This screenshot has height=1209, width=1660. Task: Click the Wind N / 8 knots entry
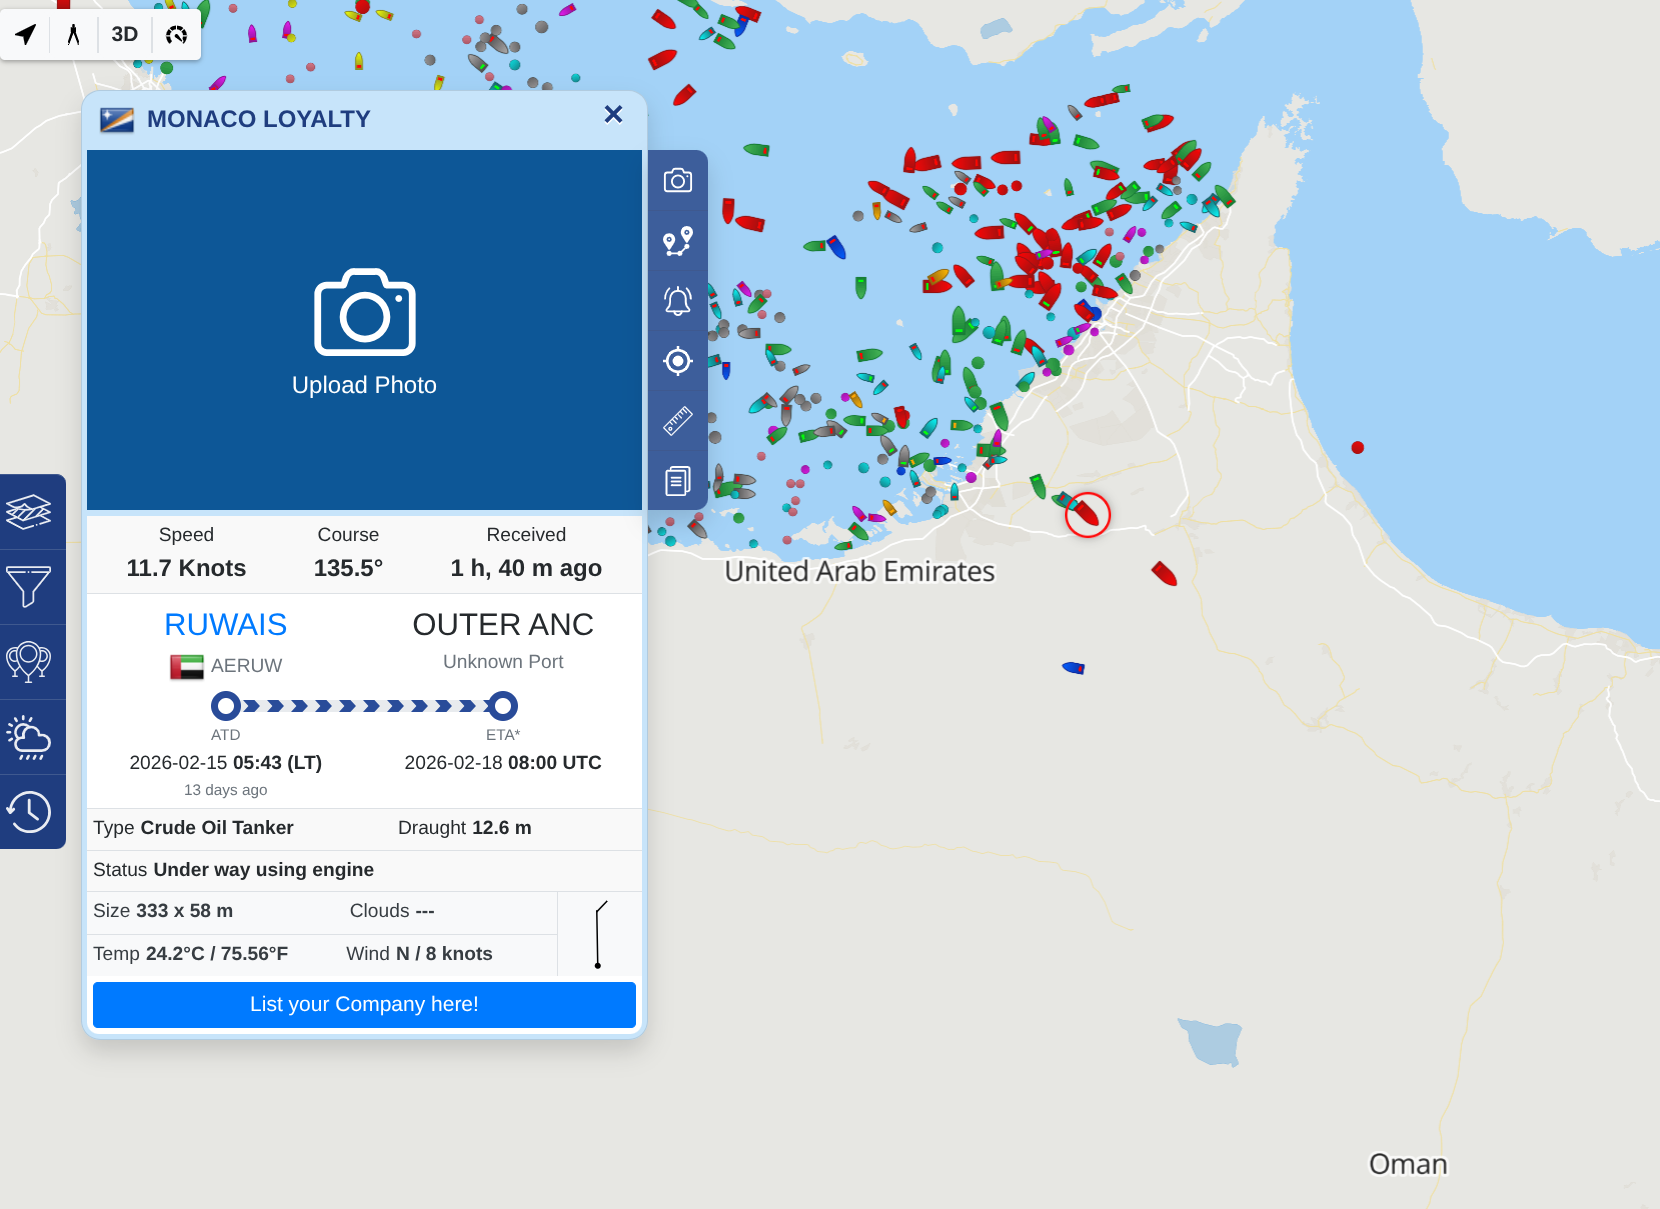tap(419, 954)
